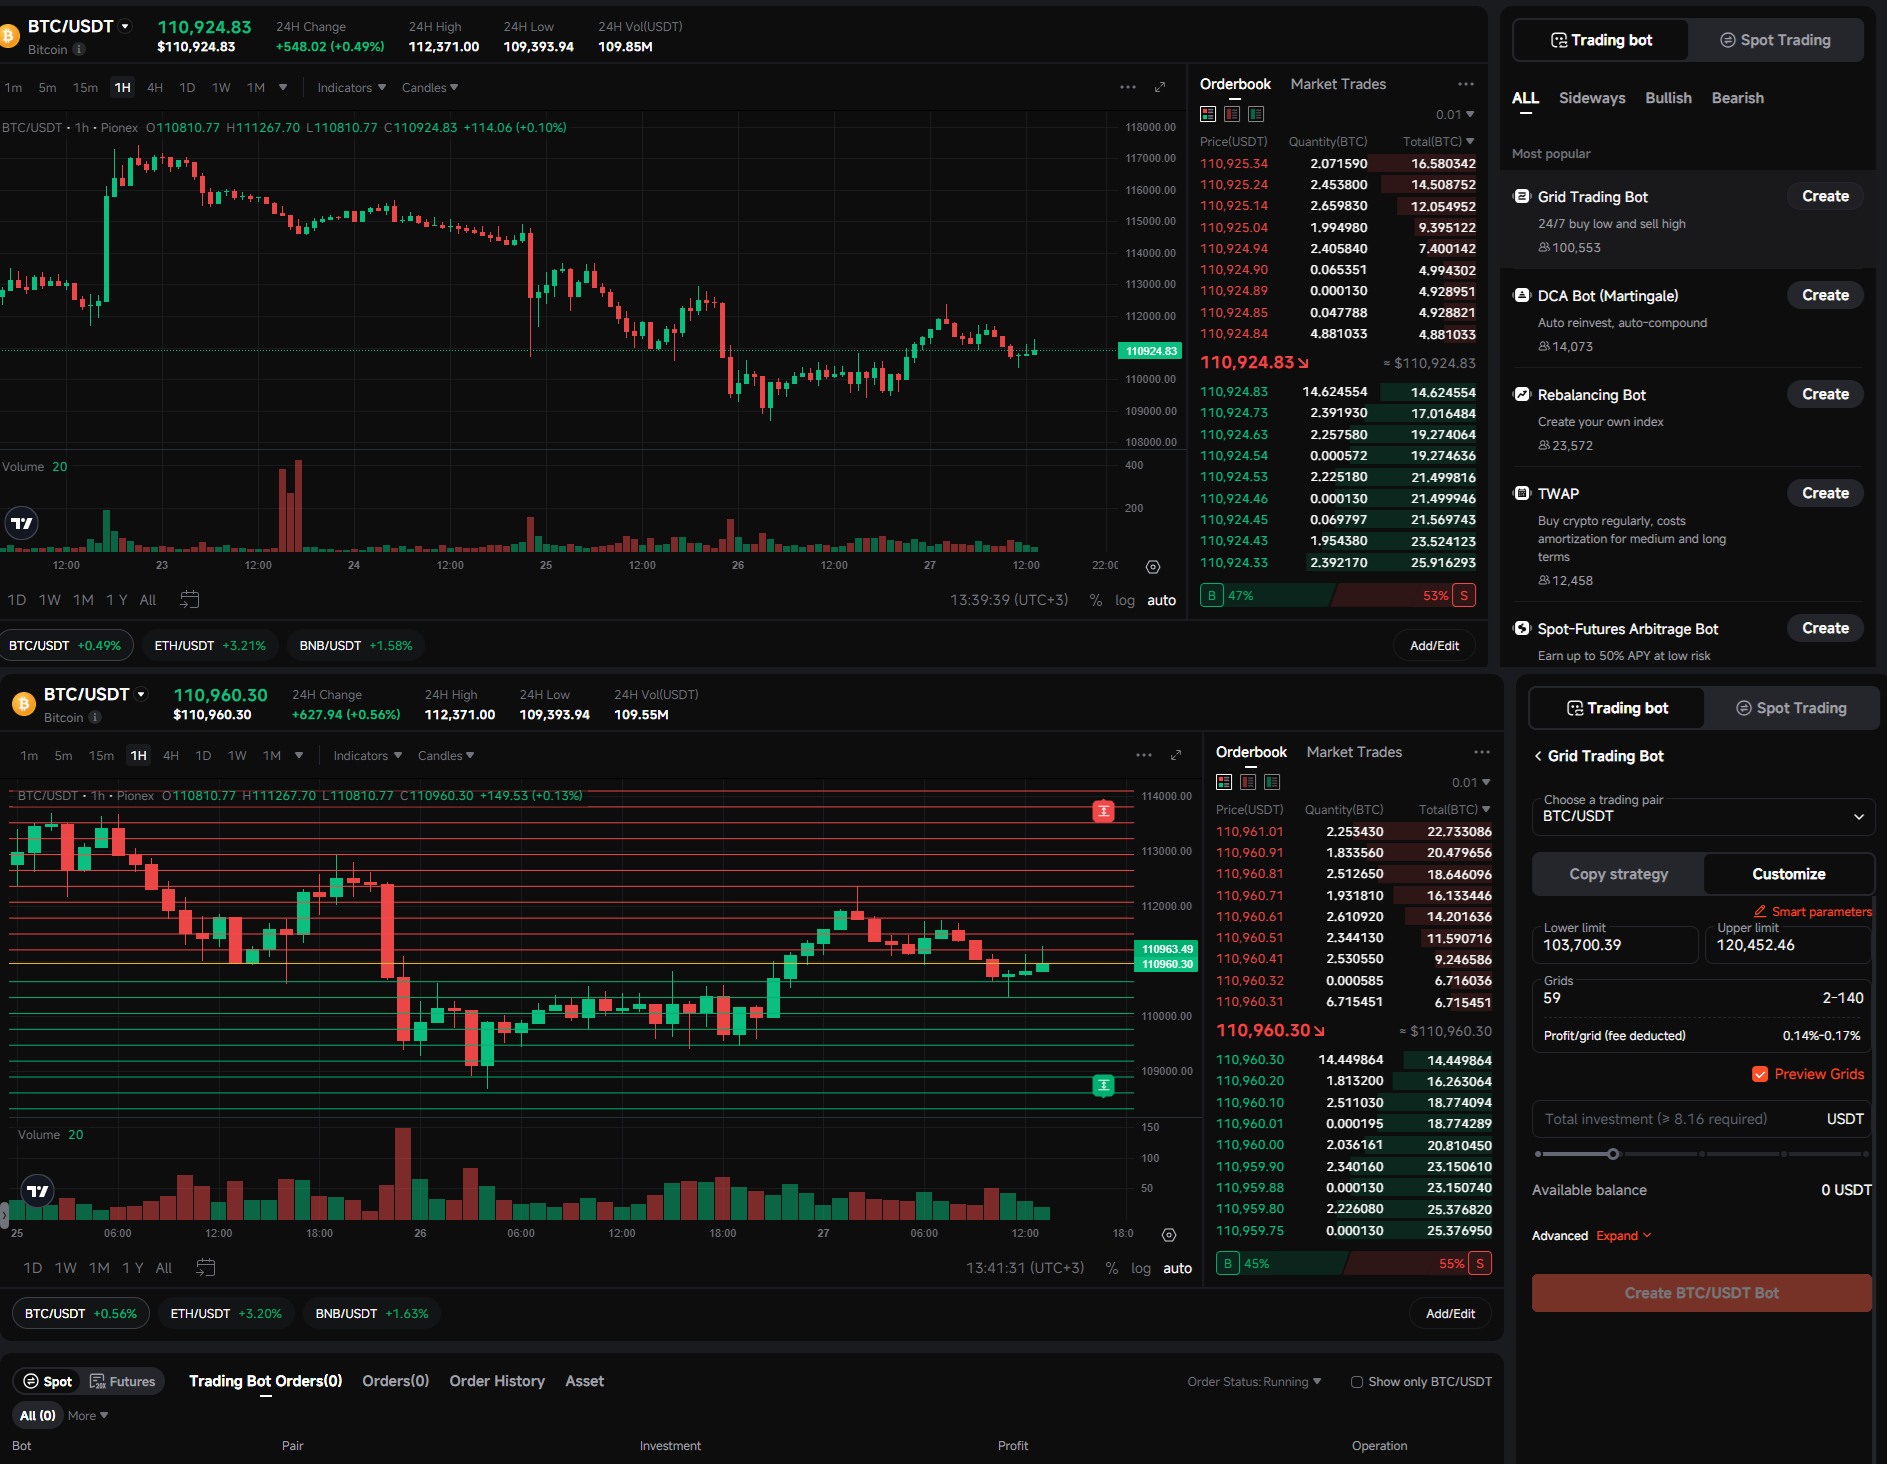
Task: Open the Asset tab
Action: (585, 1381)
